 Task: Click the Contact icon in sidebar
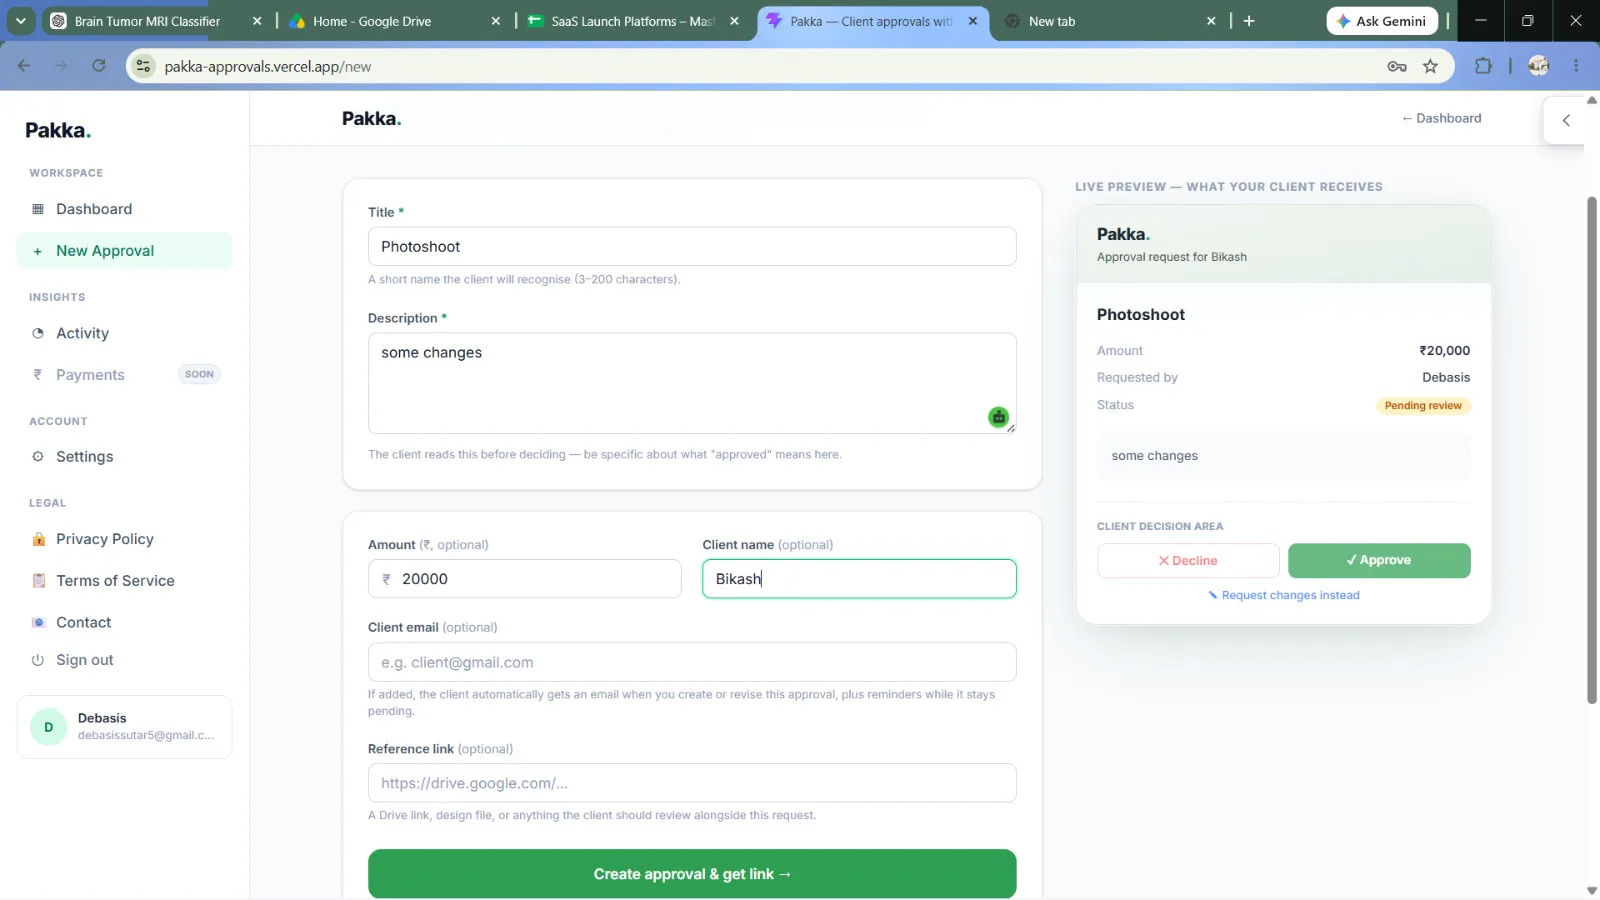[38, 622]
